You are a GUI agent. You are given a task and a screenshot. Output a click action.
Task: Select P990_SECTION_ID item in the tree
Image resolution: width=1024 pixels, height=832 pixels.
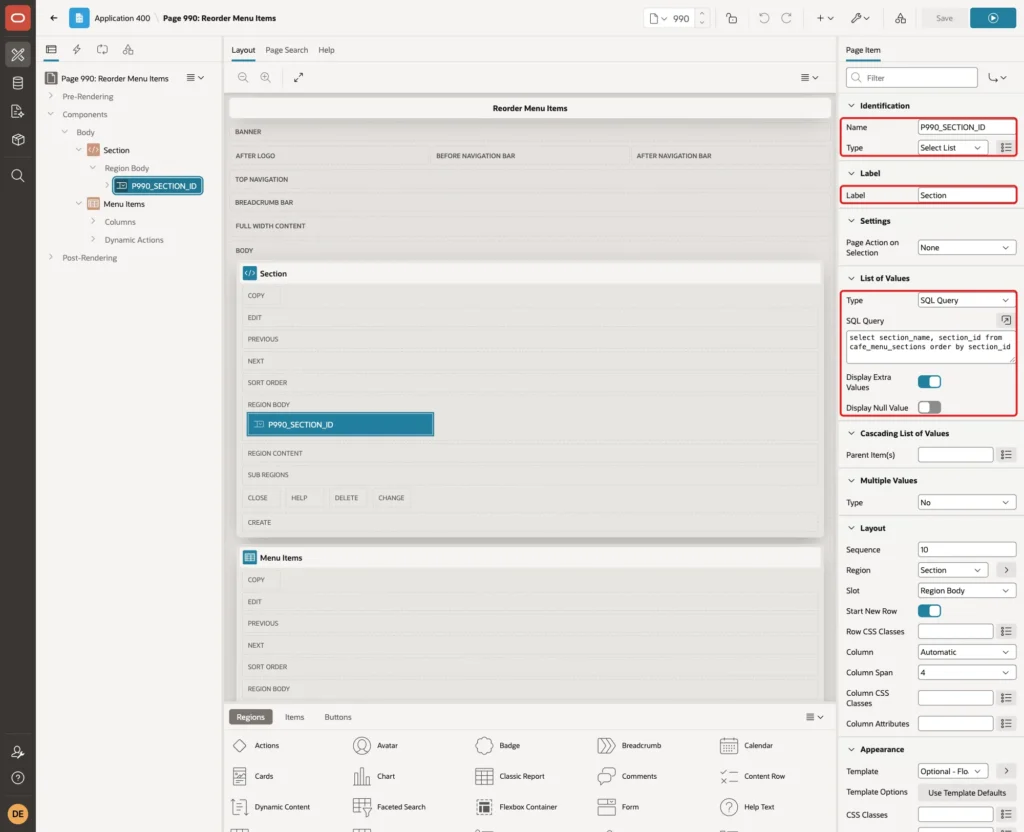(x=158, y=185)
